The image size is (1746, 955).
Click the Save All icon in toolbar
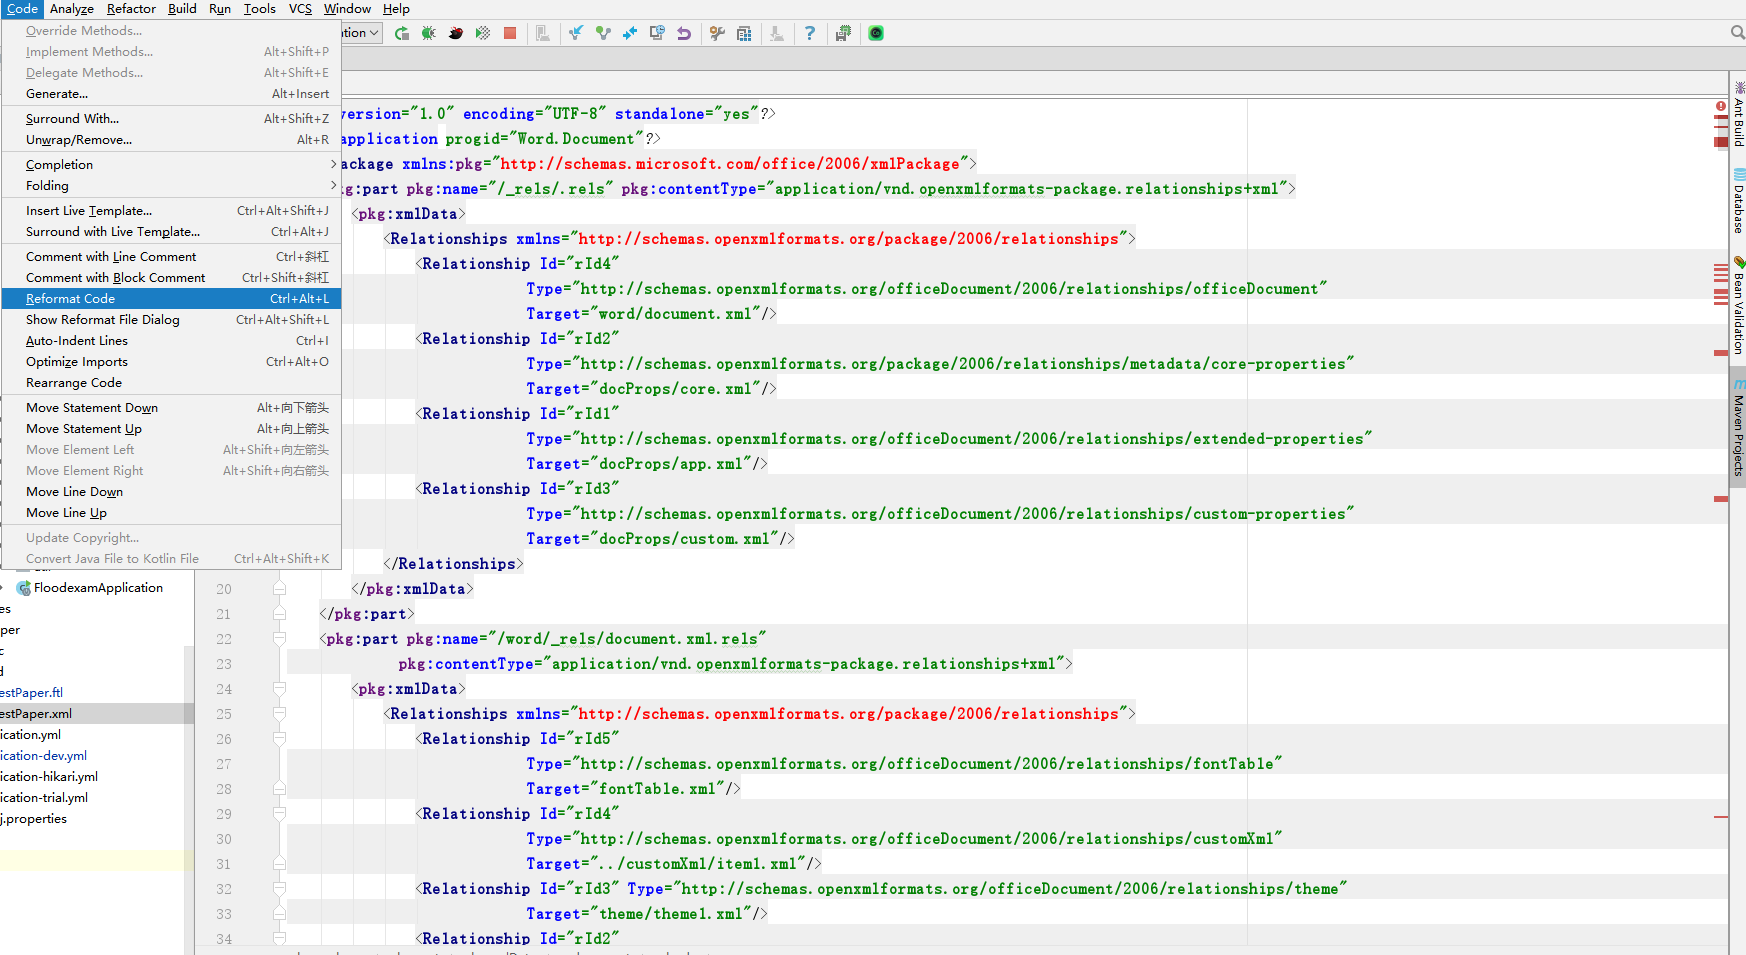pyautogui.click(x=843, y=32)
